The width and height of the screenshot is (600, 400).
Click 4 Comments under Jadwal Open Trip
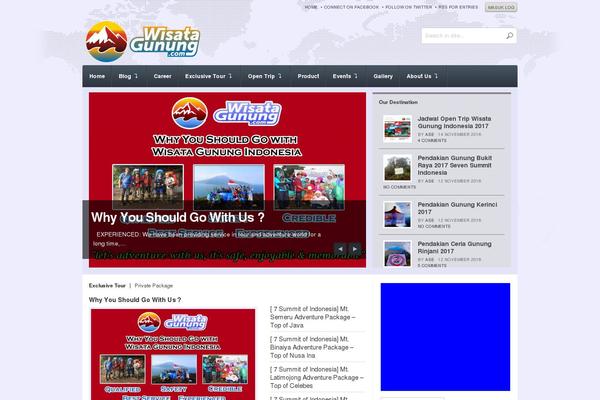tap(432, 141)
